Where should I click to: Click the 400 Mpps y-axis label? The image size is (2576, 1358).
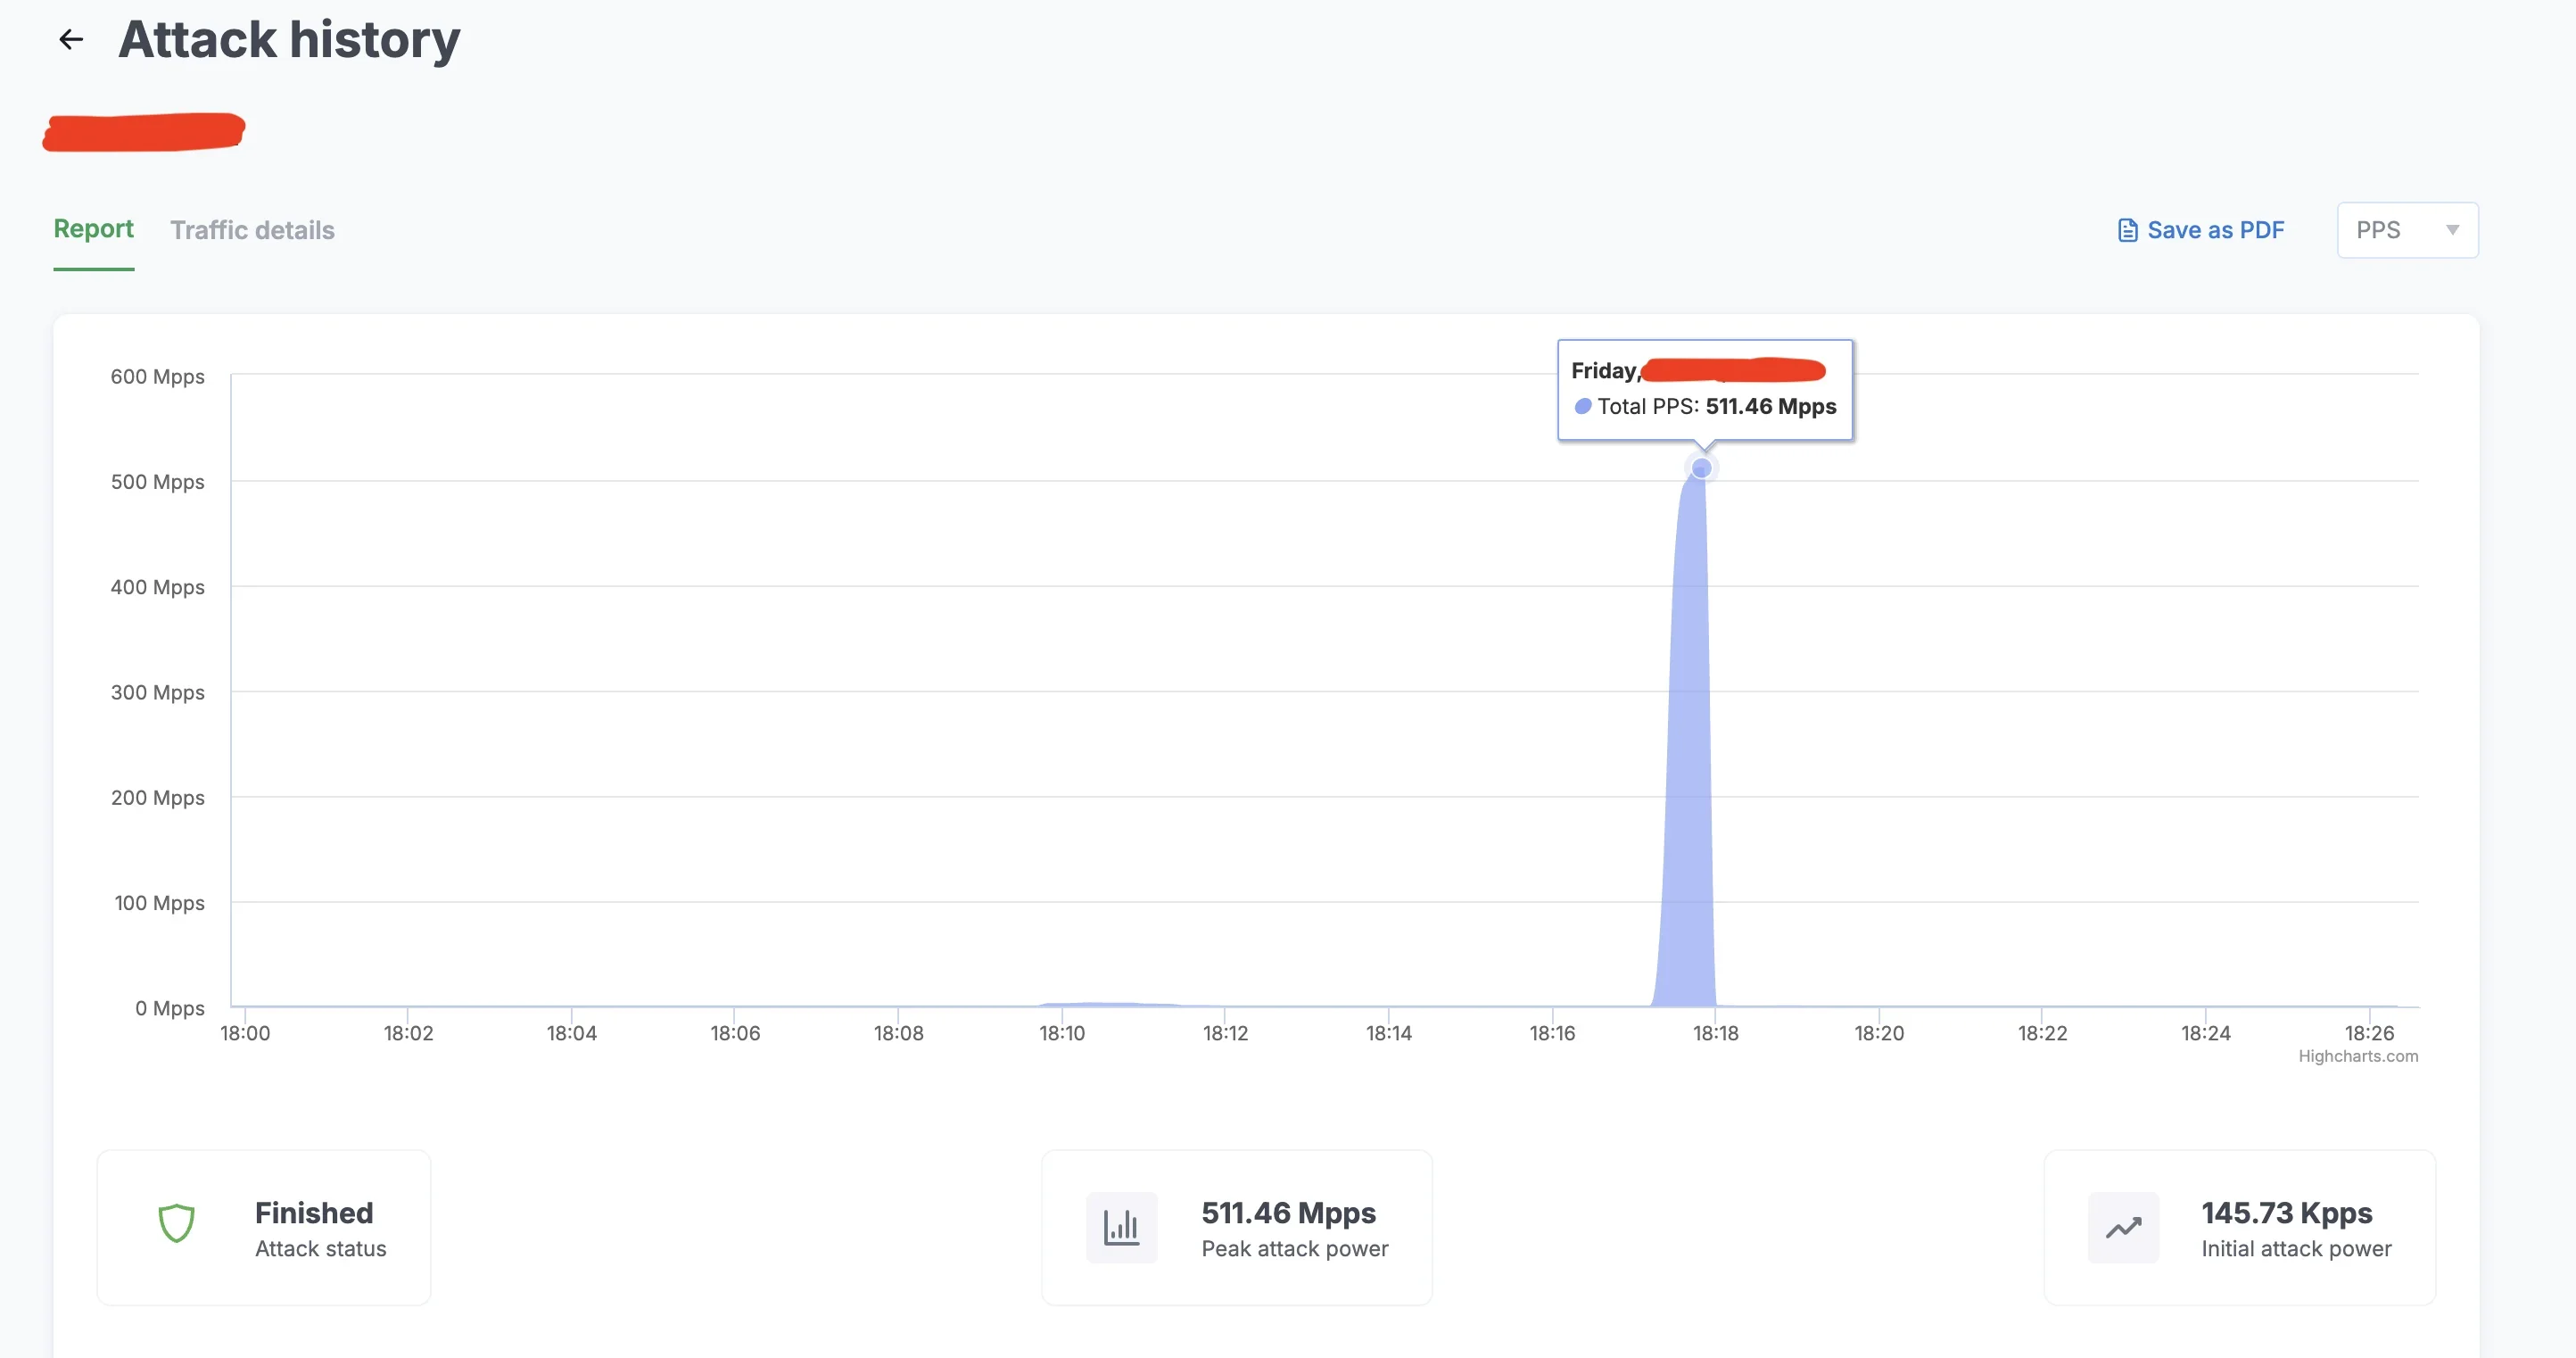[x=157, y=586]
